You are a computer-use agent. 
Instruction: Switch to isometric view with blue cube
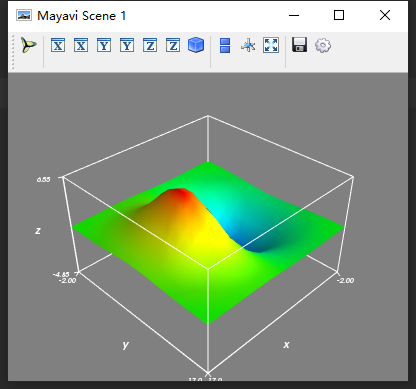pos(196,45)
